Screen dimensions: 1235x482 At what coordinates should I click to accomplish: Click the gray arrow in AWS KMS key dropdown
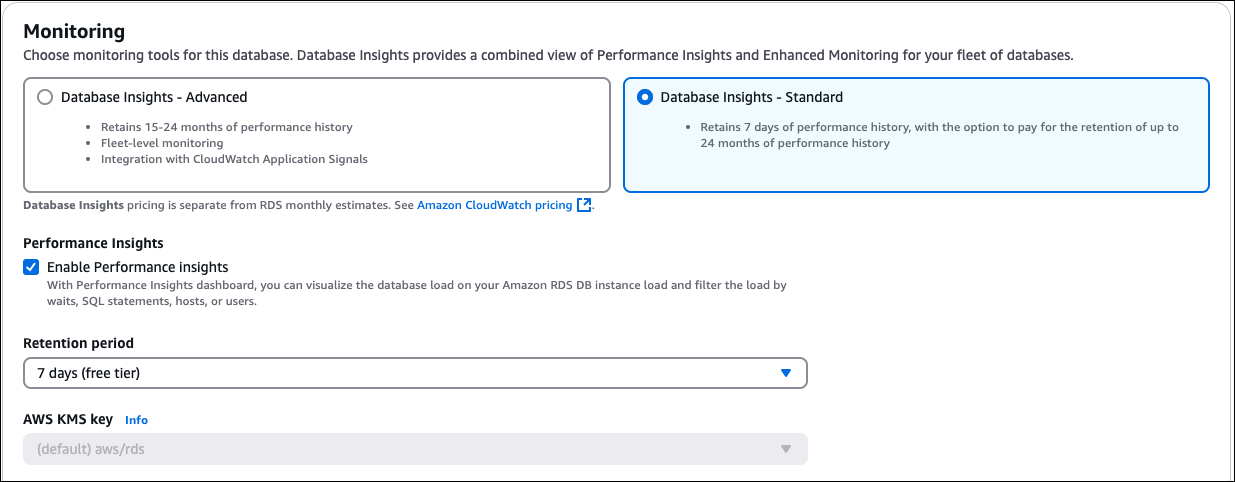click(x=785, y=449)
